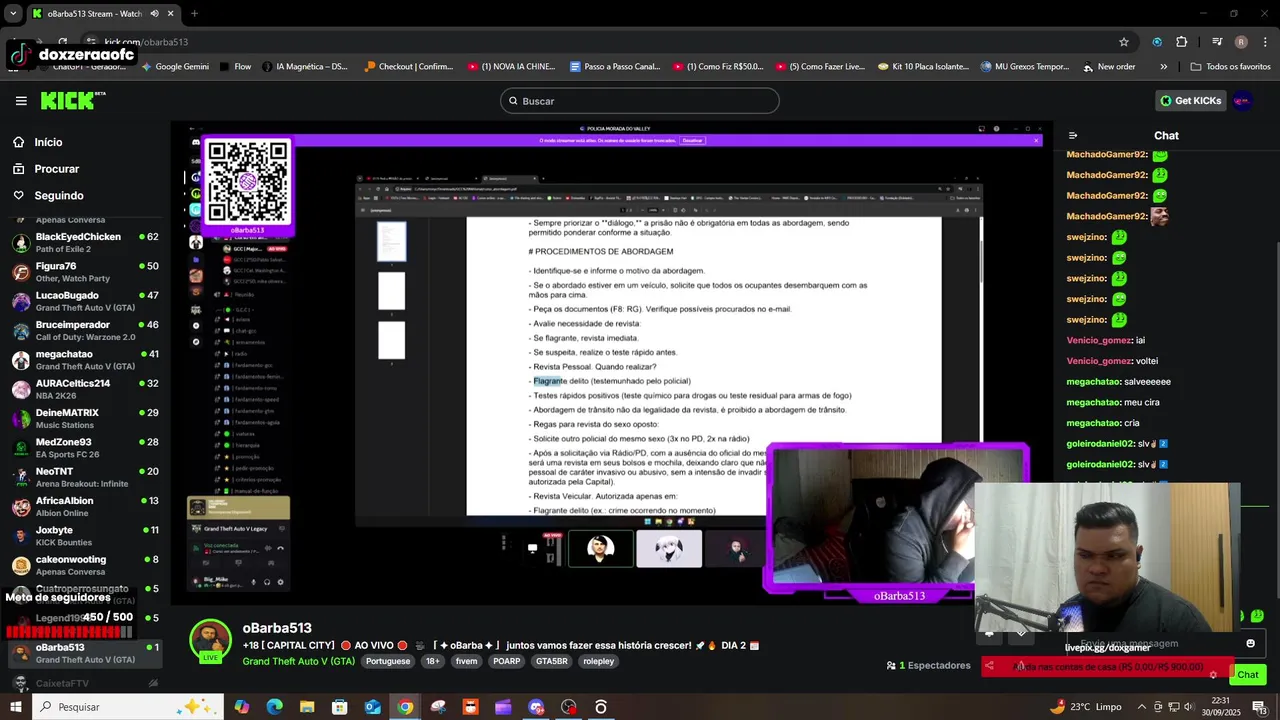
Task: Open Passo a Passo Canal bookmark
Action: [614, 67]
